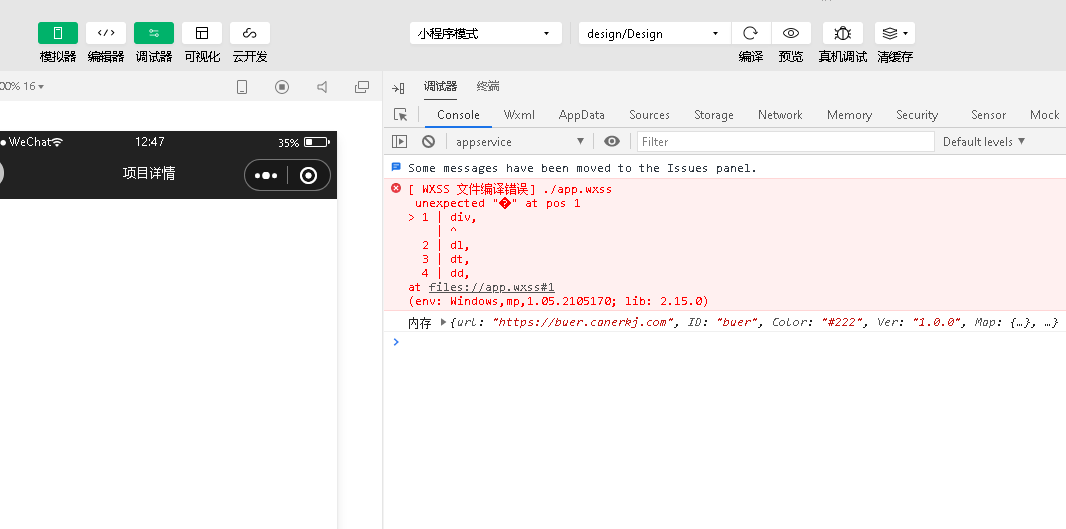Click the 12:47 simulator clock

pyautogui.click(x=150, y=142)
